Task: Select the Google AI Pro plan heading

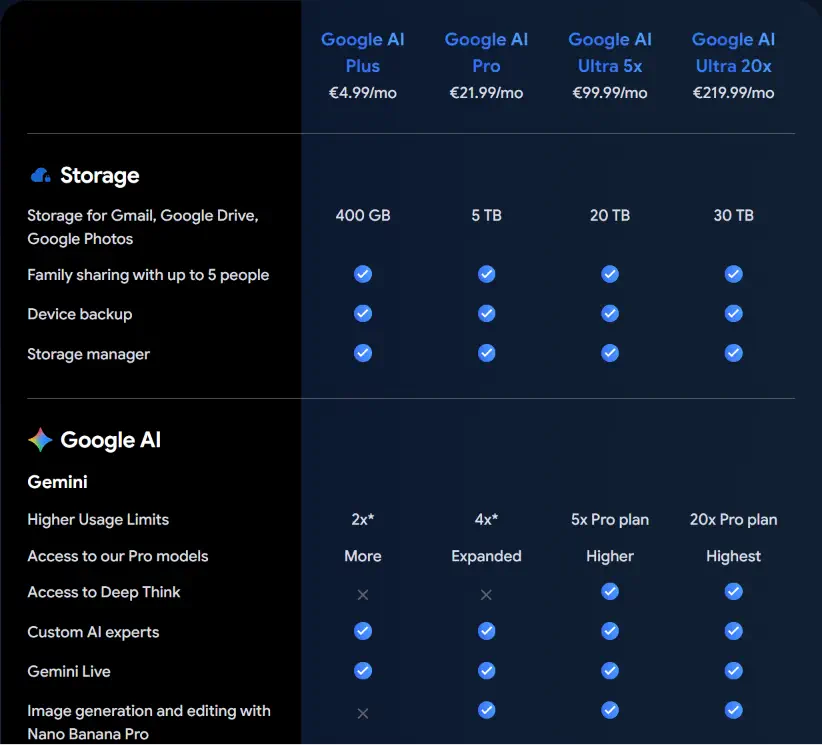Action: coord(486,52)
